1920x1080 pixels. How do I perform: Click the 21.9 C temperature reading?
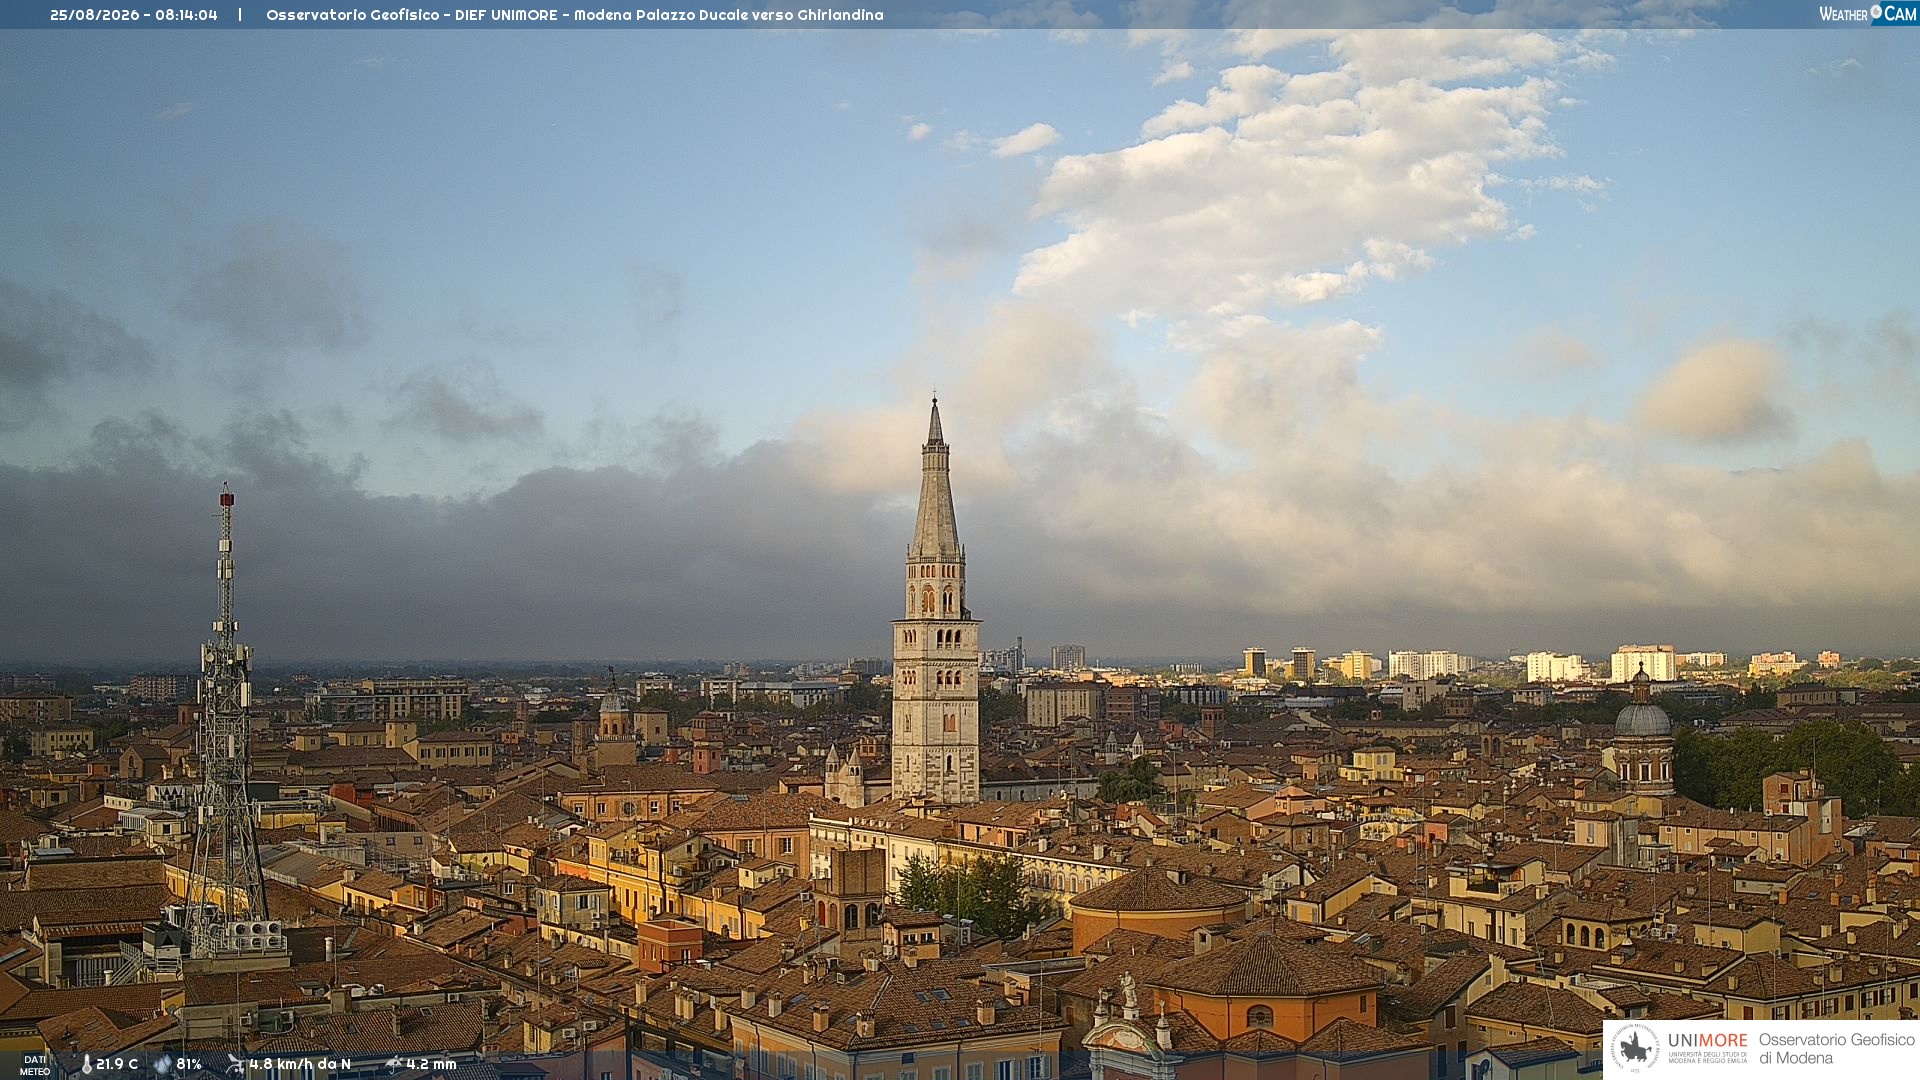117,1064
